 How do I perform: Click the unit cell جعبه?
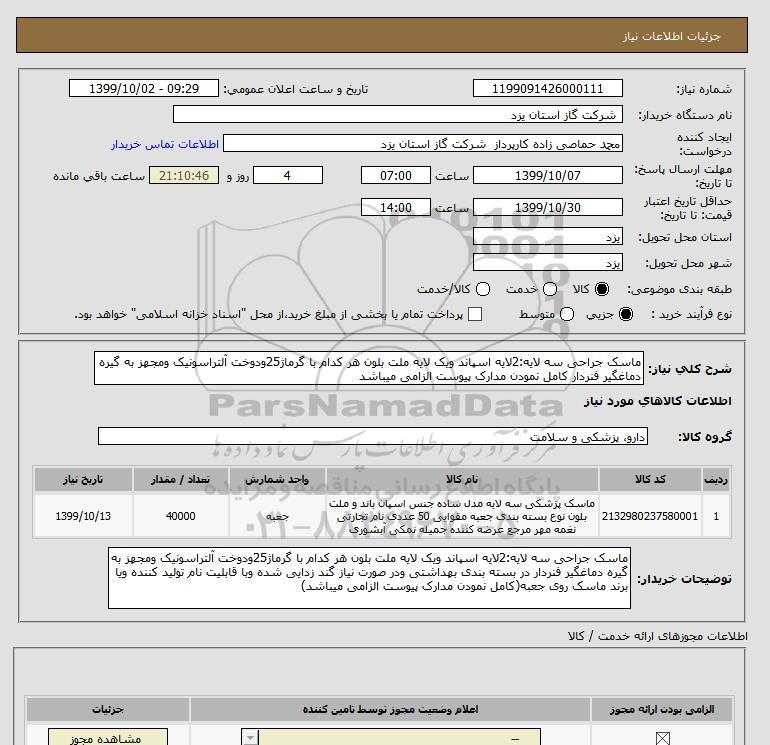click(x=277, y=516)
